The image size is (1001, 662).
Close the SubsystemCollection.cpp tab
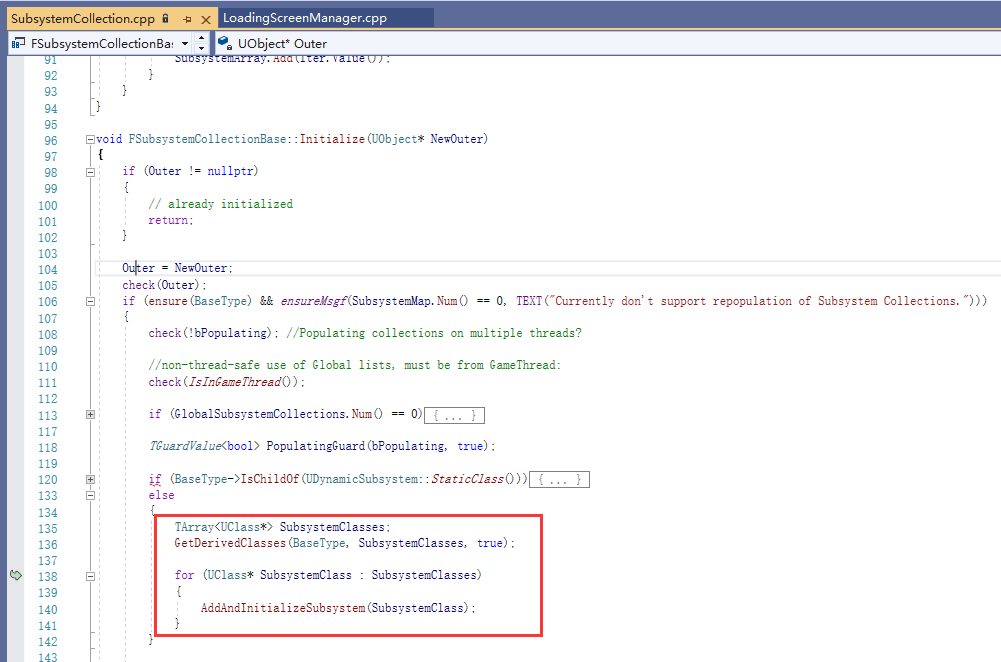[x=206, y=19]
